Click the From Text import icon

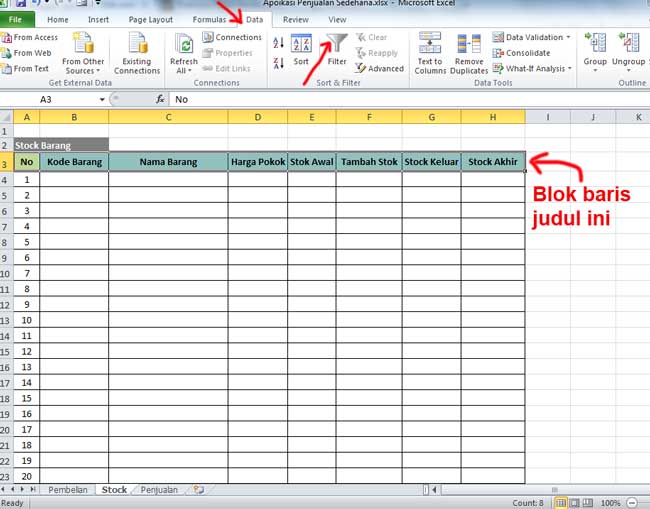pos(6,68)
